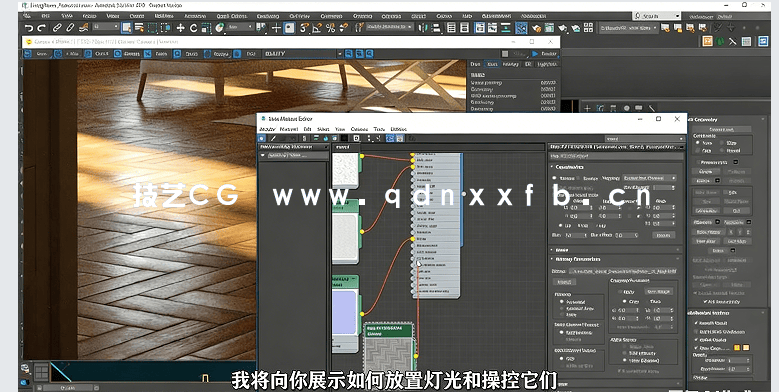Open Options menu in Material Editor
Viewport: 779px width, 392px height.
[x=359, y=129]
